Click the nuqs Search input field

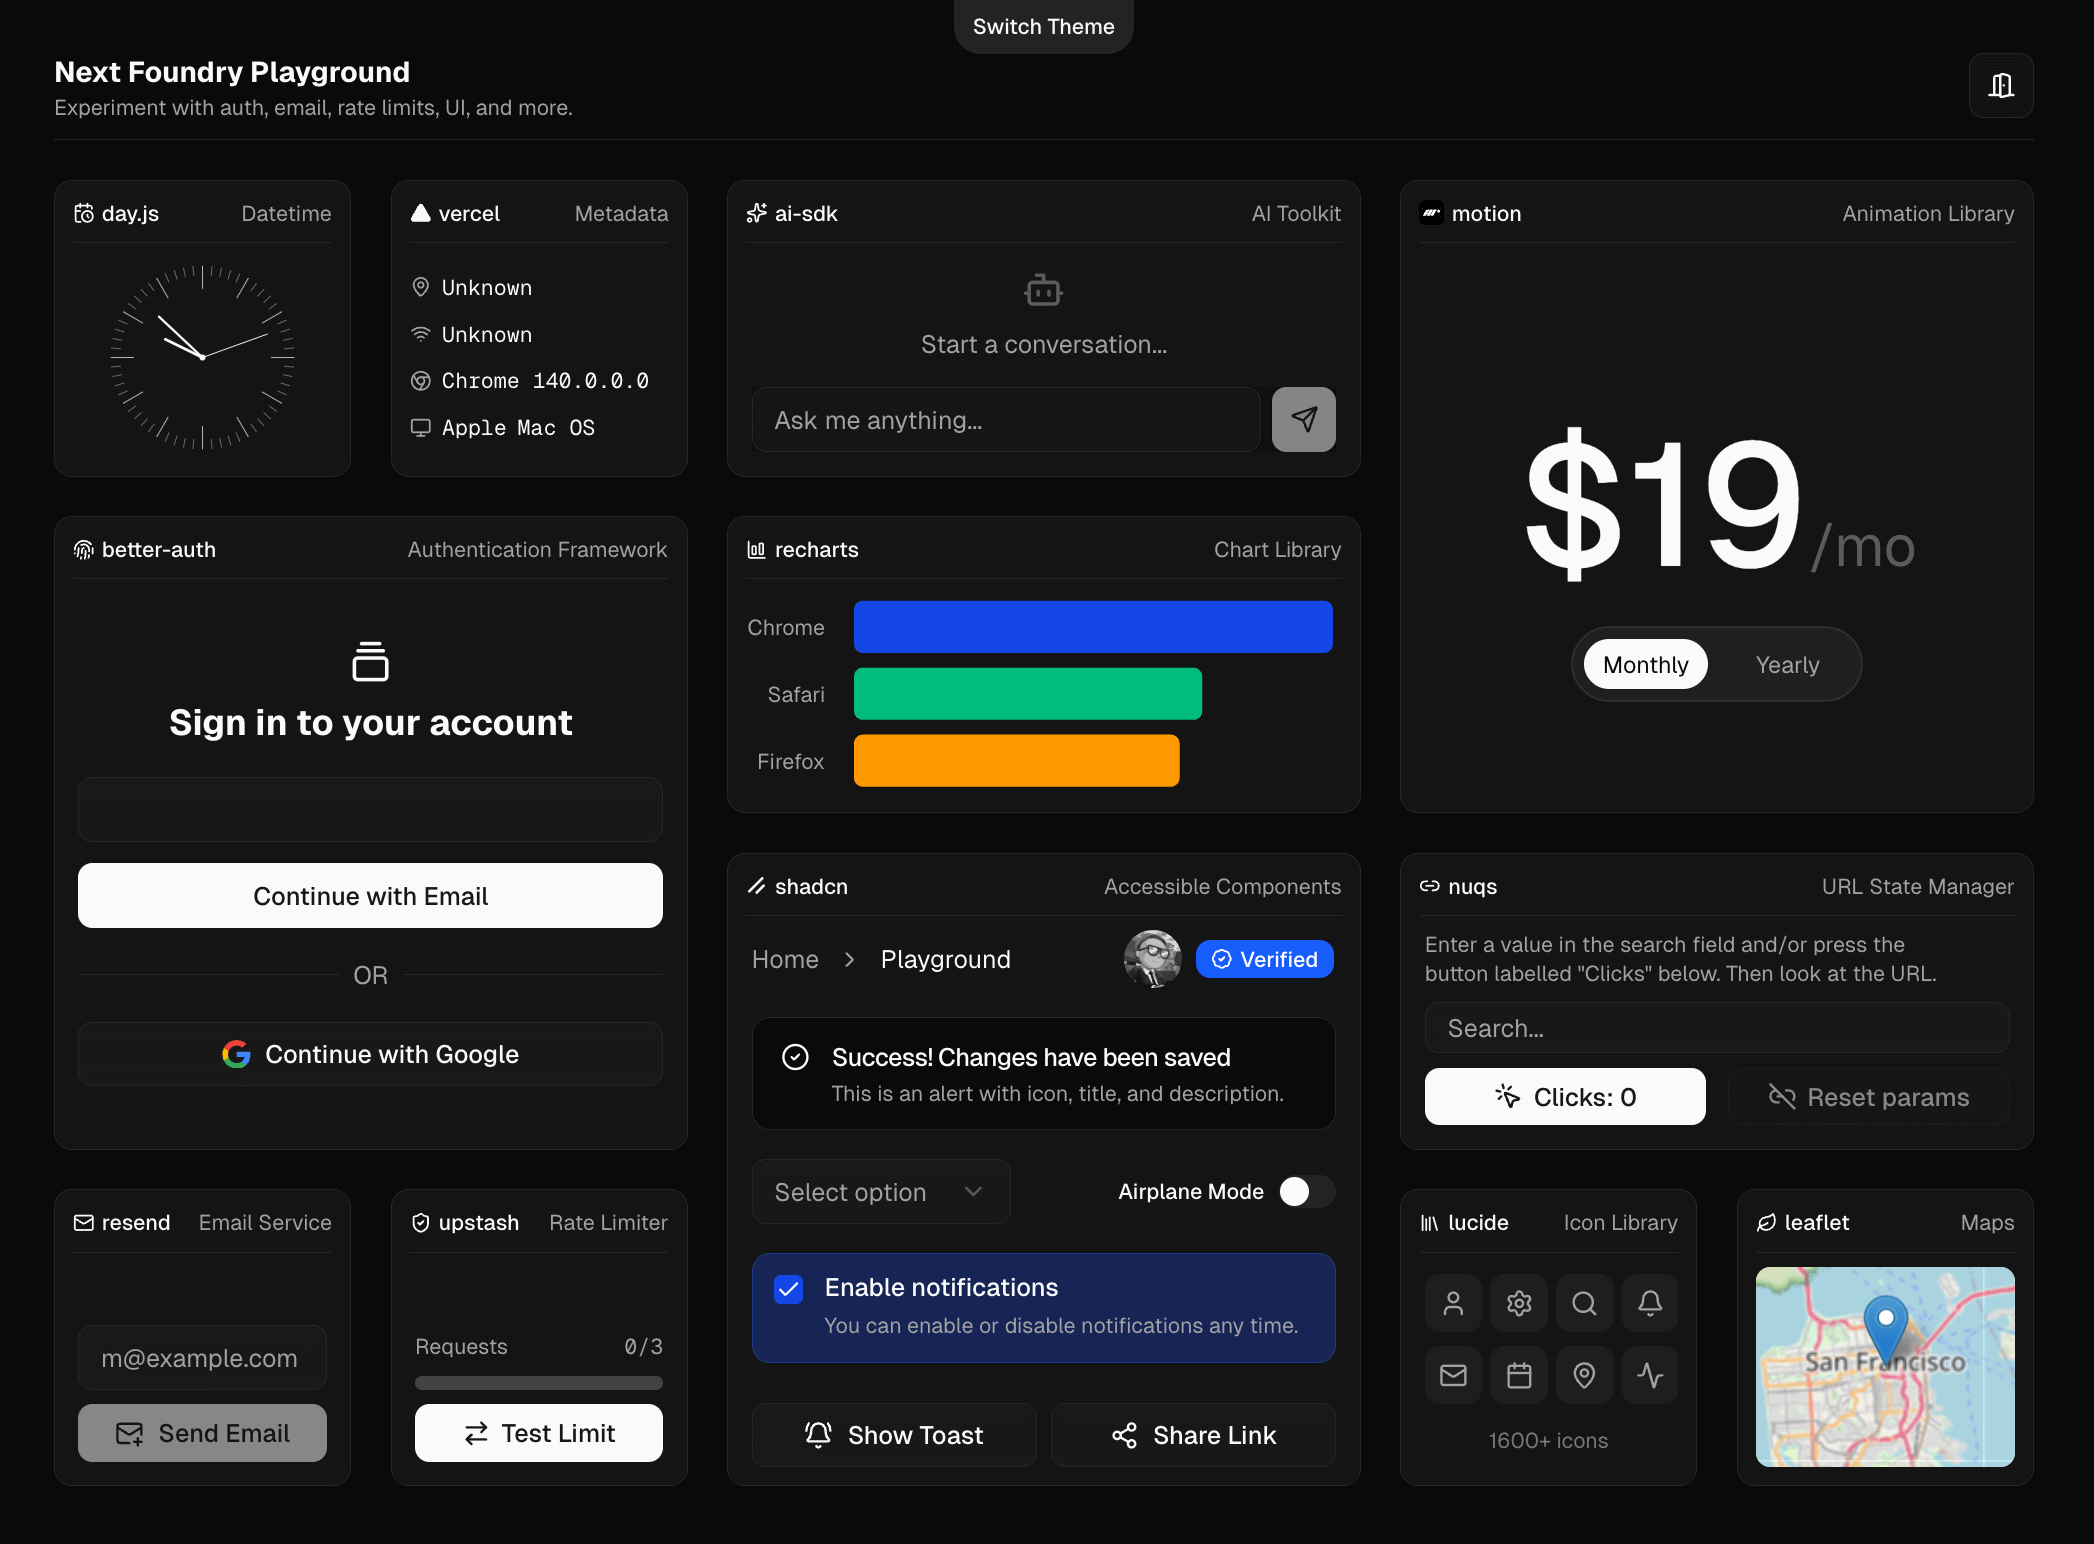1716,1028
